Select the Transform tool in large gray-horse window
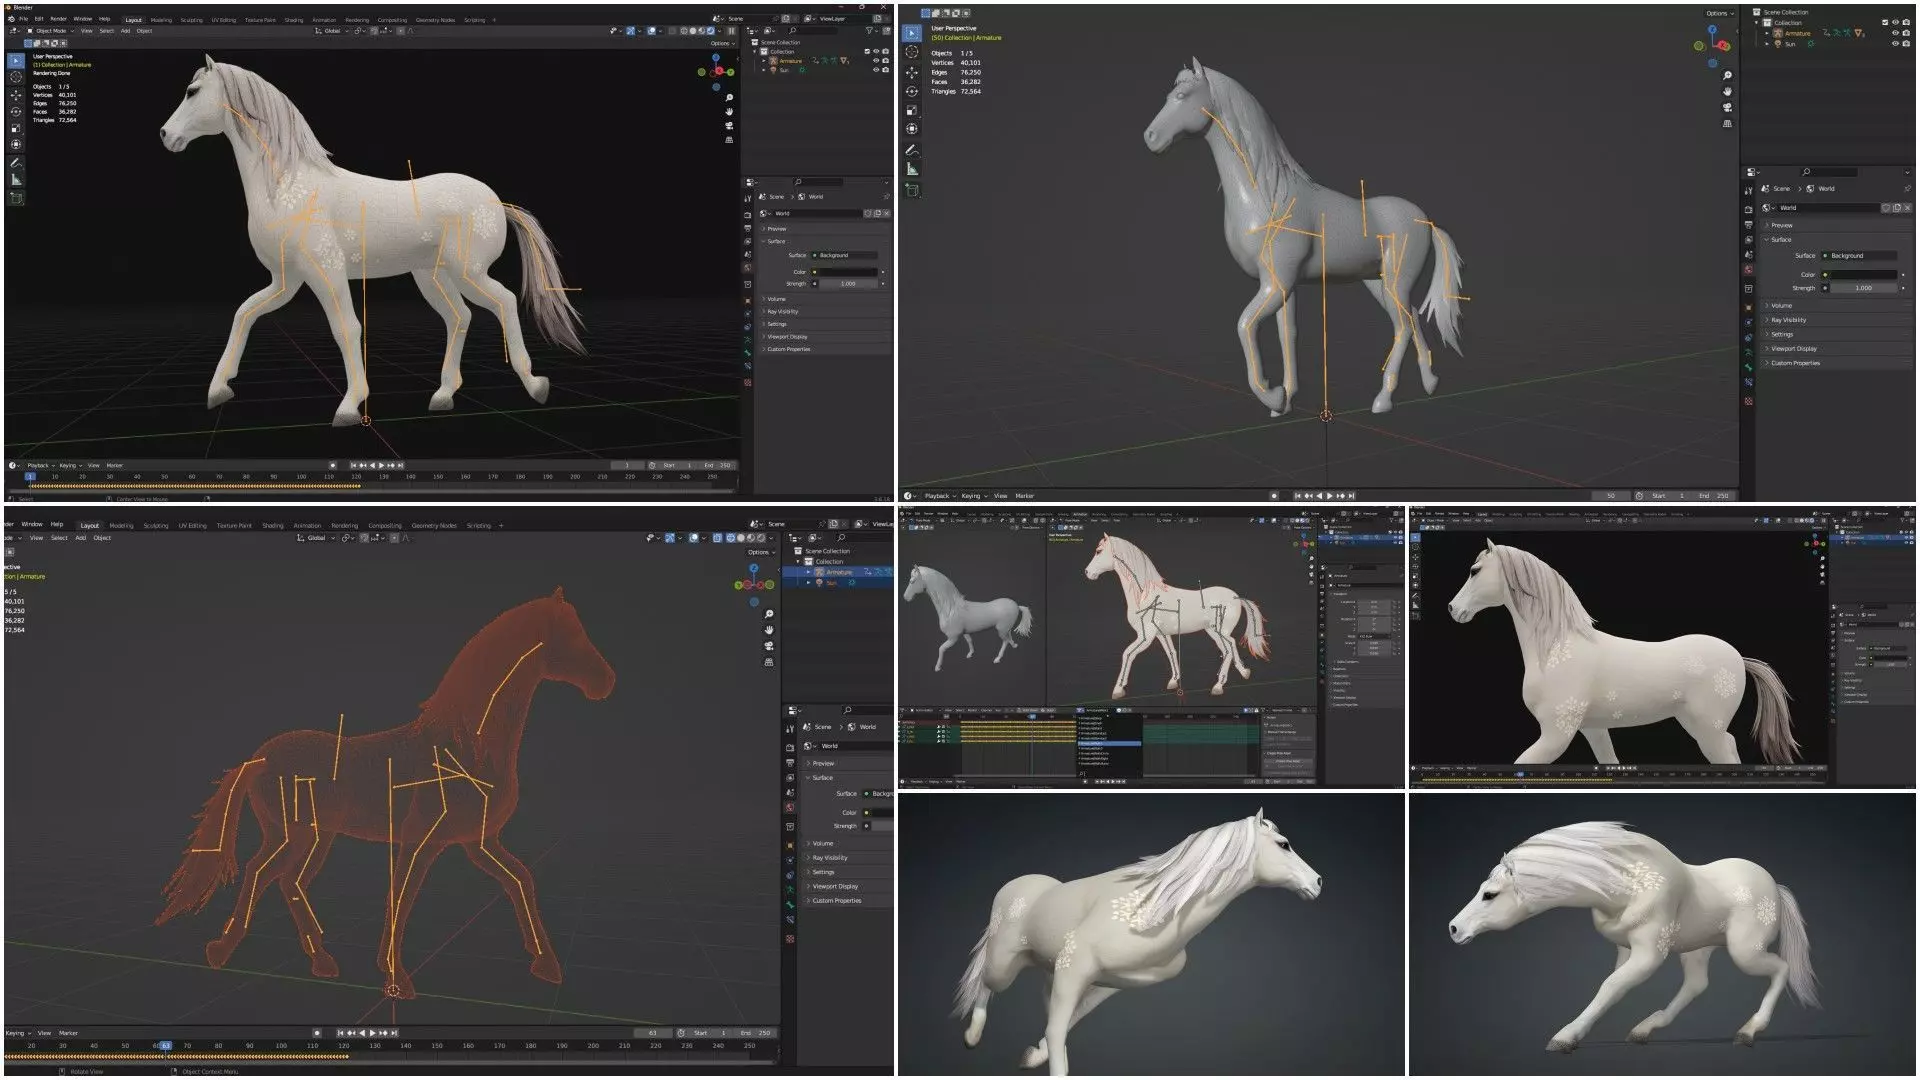Screen dimensions: 1920x1080 (911, 128)
